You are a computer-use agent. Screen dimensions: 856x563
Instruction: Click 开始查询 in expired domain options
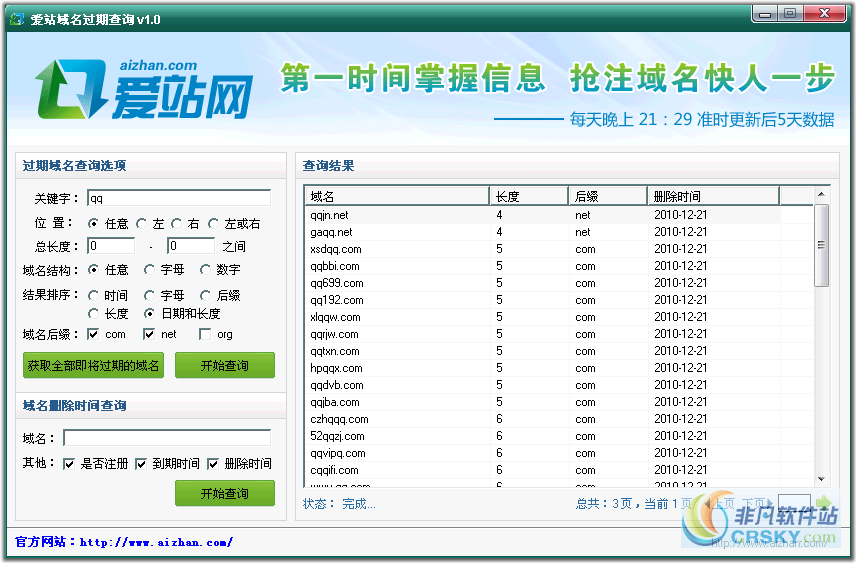point(224,365)
